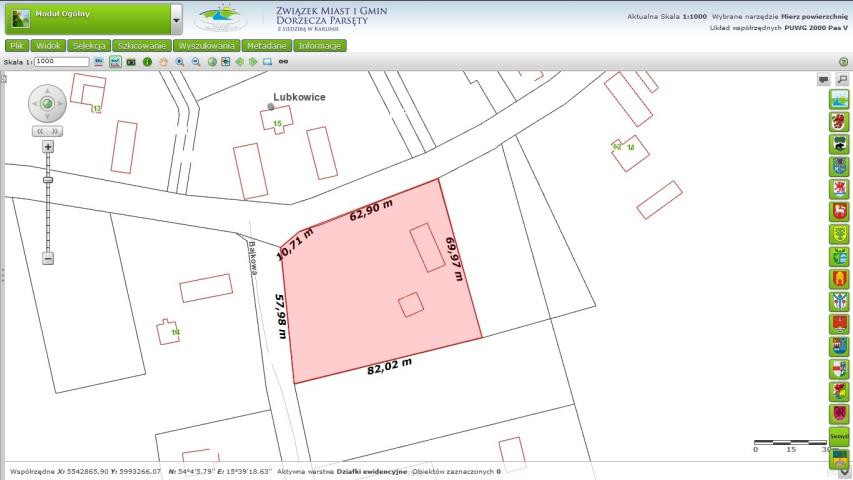Click the center-on-selection toolbar icon
The height and width of the screenshot is (480, 853).
point(226,62)
